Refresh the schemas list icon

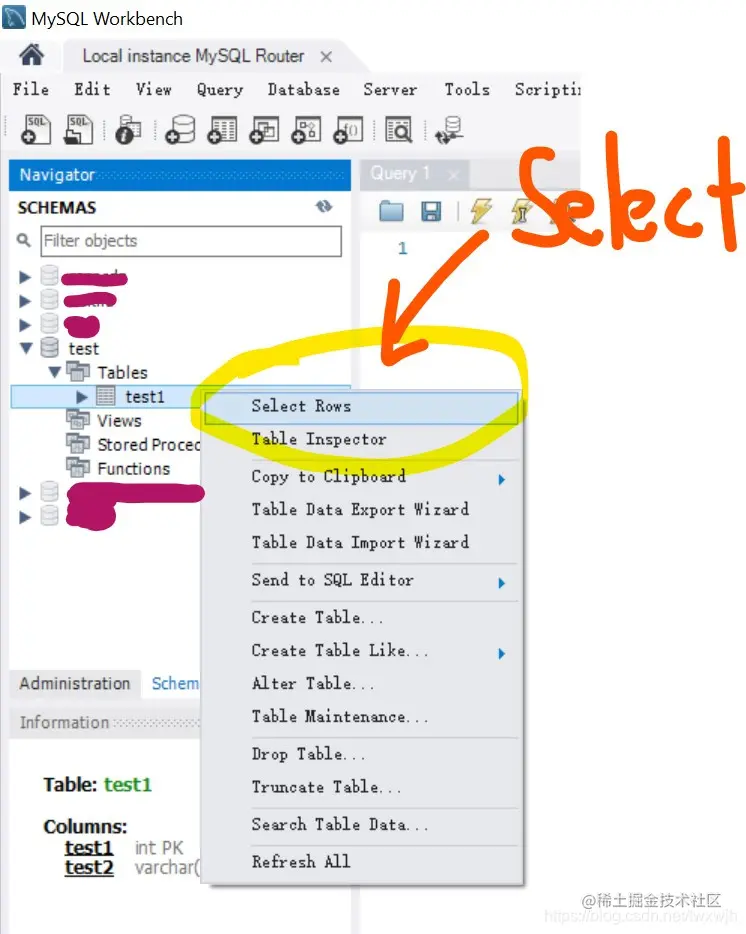tap(324, 207)
